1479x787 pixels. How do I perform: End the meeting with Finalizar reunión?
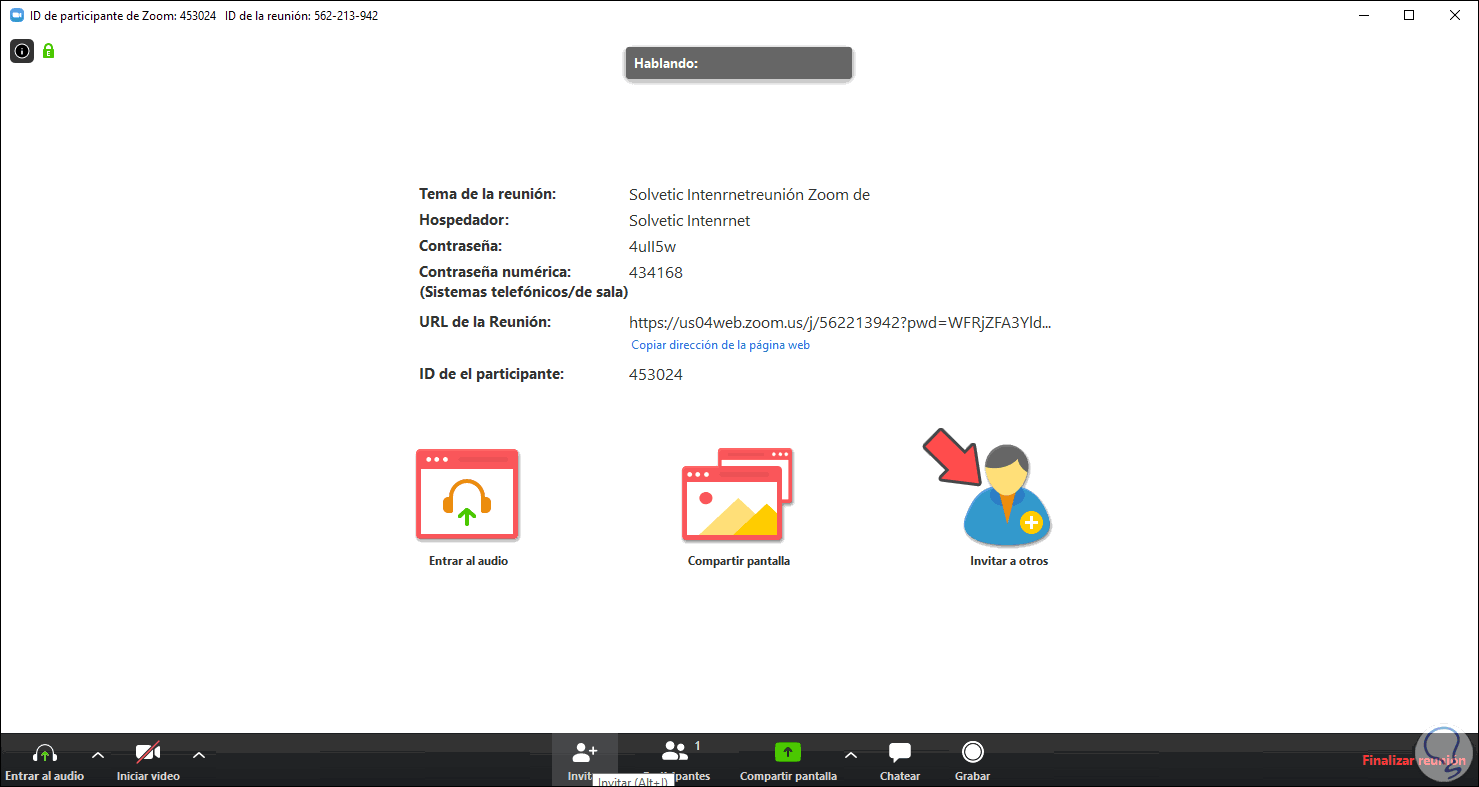pos(1414,761)
